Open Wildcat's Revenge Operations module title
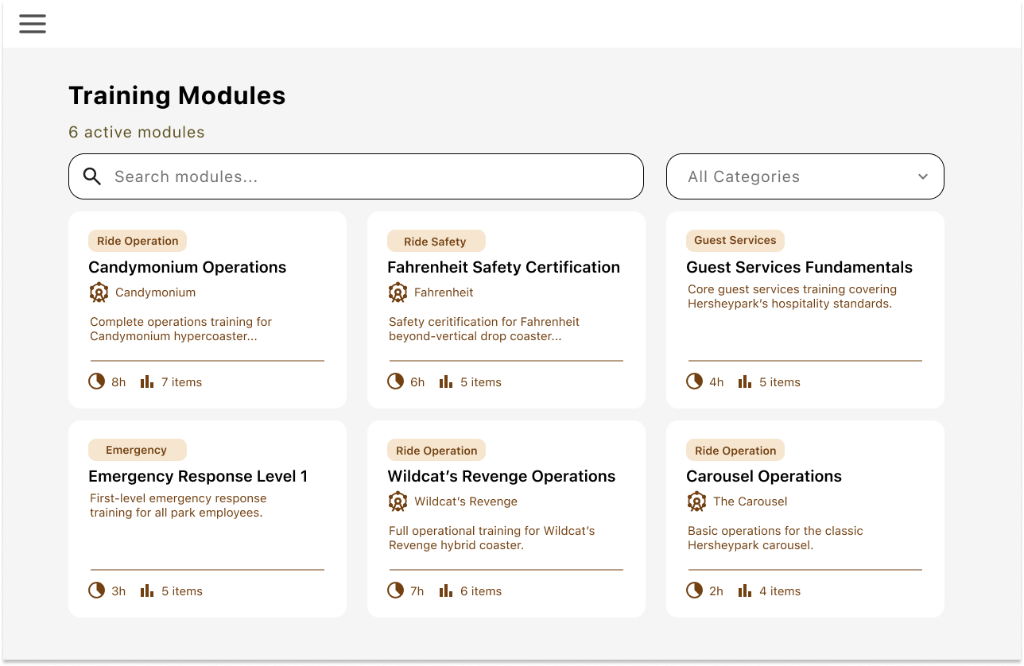Image resolution: width=1024 pixels, height=666 pixels. (502, 476)
